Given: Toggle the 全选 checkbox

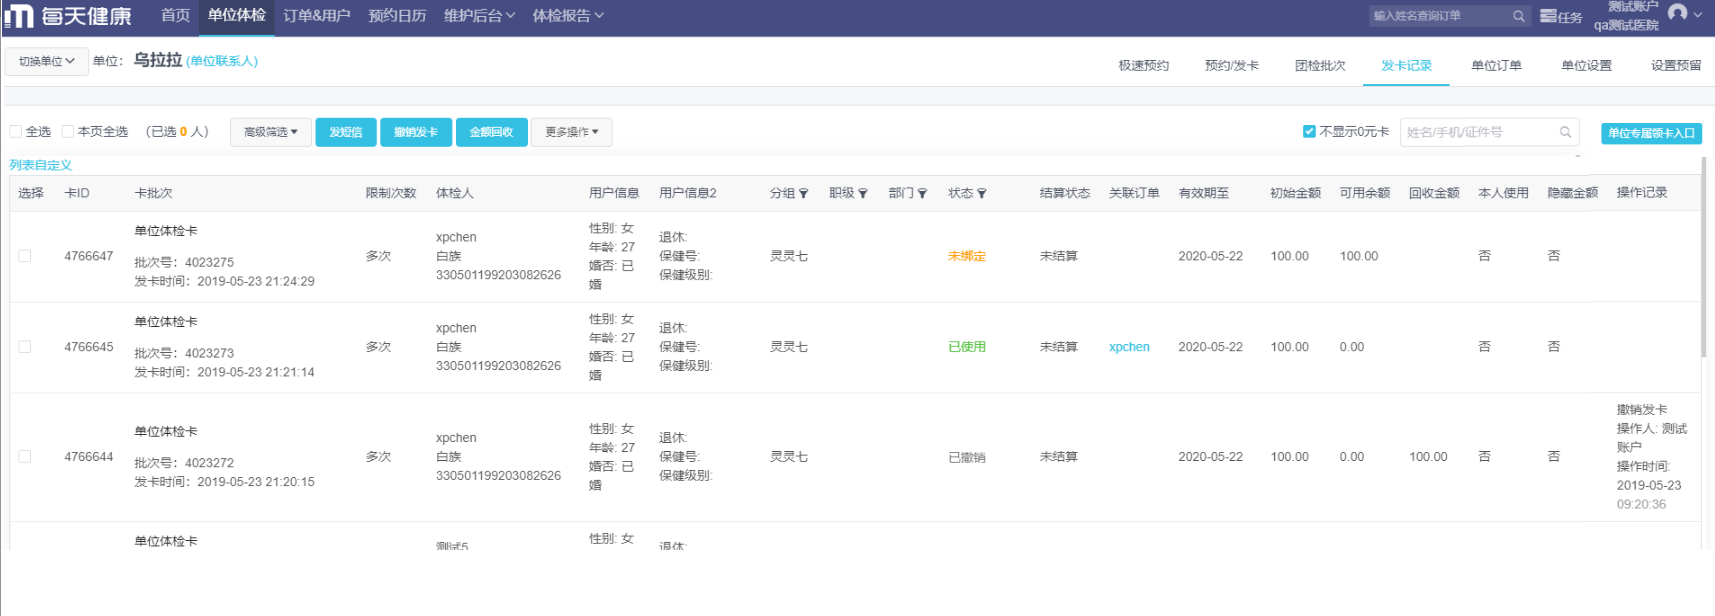Looking at the screenshot, I should pyautogui.click(x=16, y=131).
